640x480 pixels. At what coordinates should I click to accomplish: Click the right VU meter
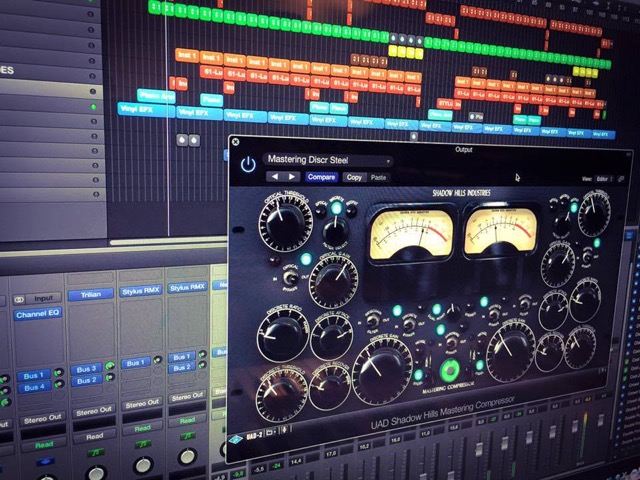(500, 231)
